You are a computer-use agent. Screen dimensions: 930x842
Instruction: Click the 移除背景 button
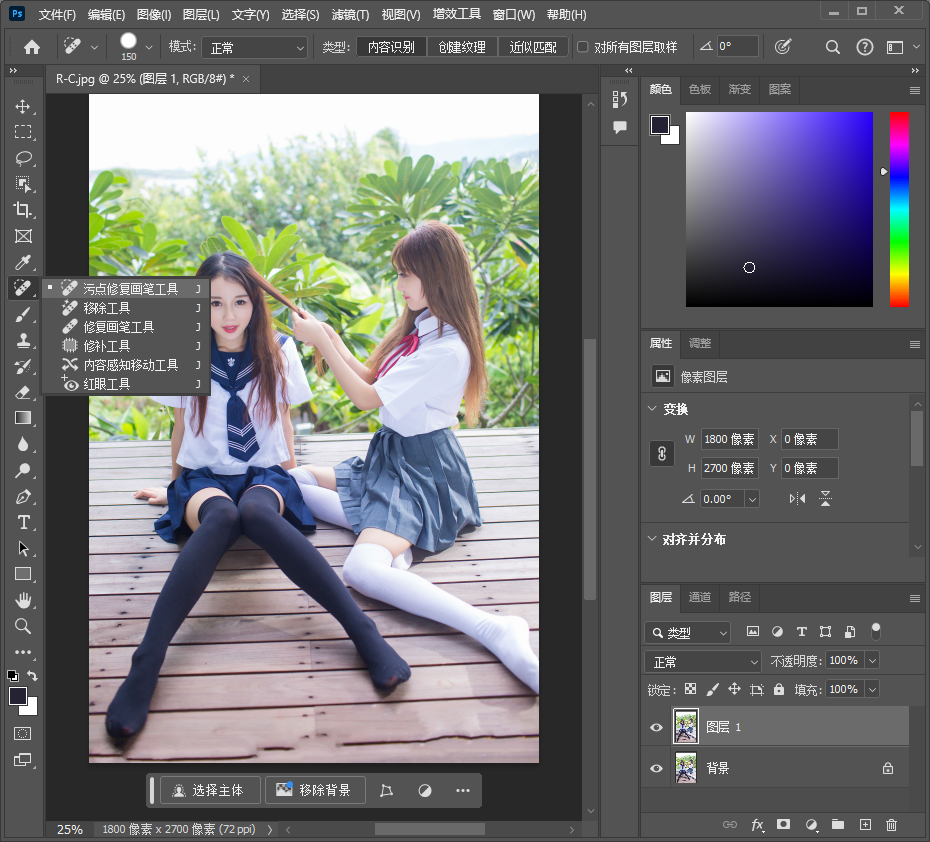(314, 790)
